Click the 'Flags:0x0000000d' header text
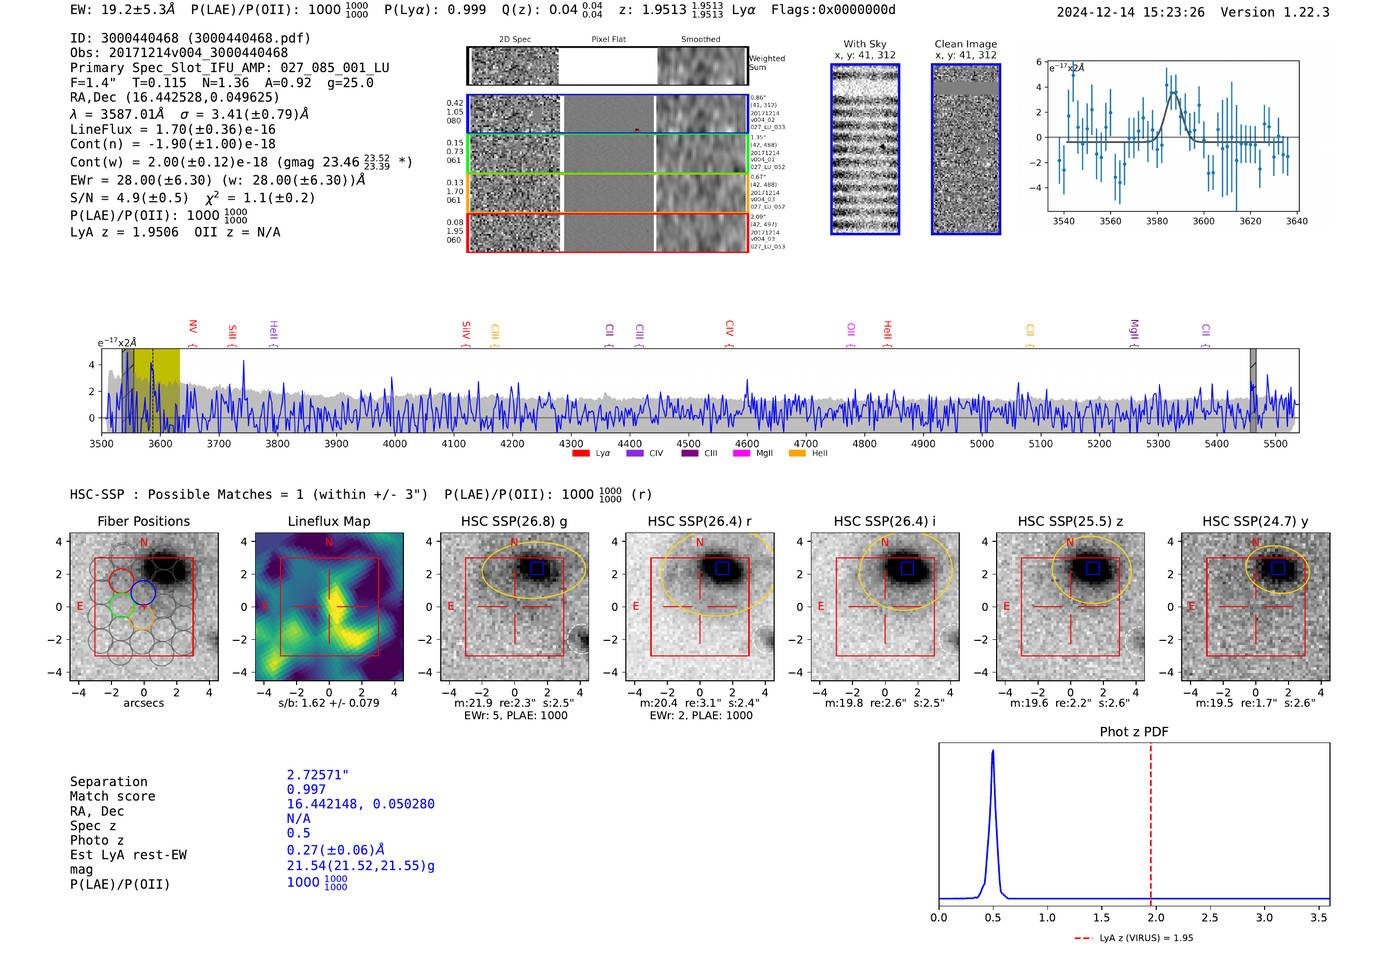This screenshot has height=953, width=1400. 833,10
